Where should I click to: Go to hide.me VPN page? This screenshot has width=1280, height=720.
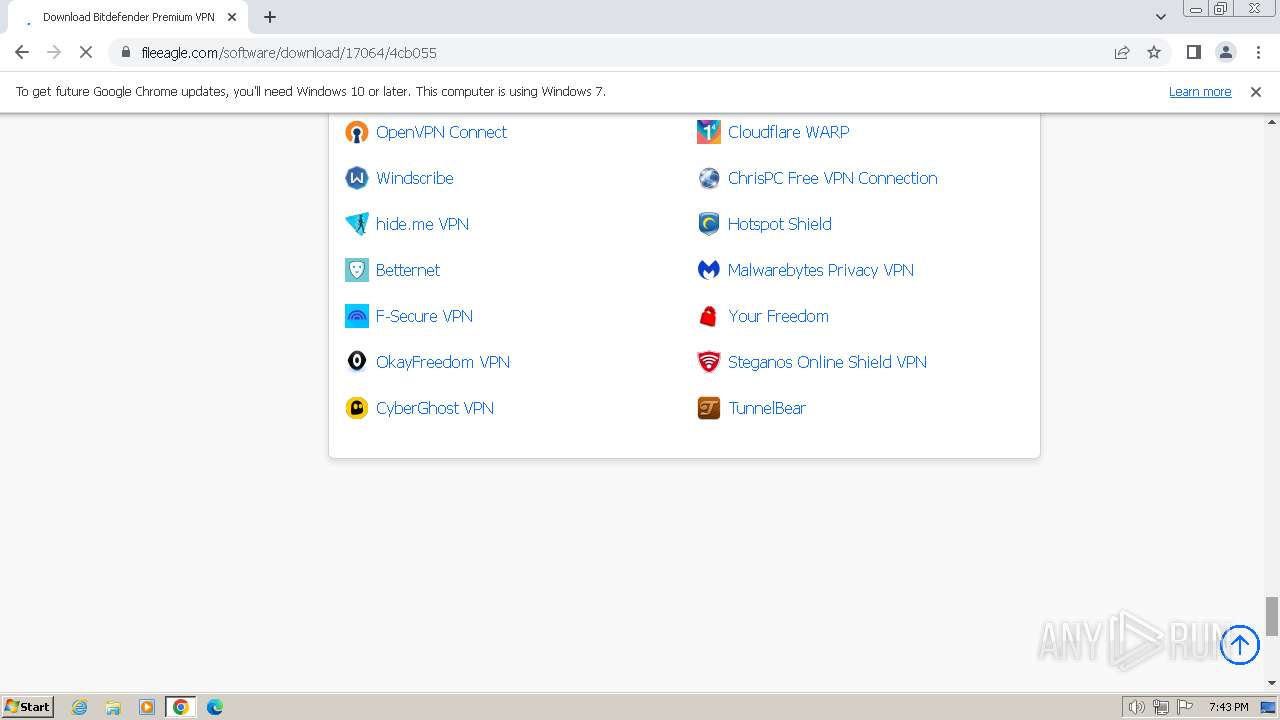click(422, 224)
